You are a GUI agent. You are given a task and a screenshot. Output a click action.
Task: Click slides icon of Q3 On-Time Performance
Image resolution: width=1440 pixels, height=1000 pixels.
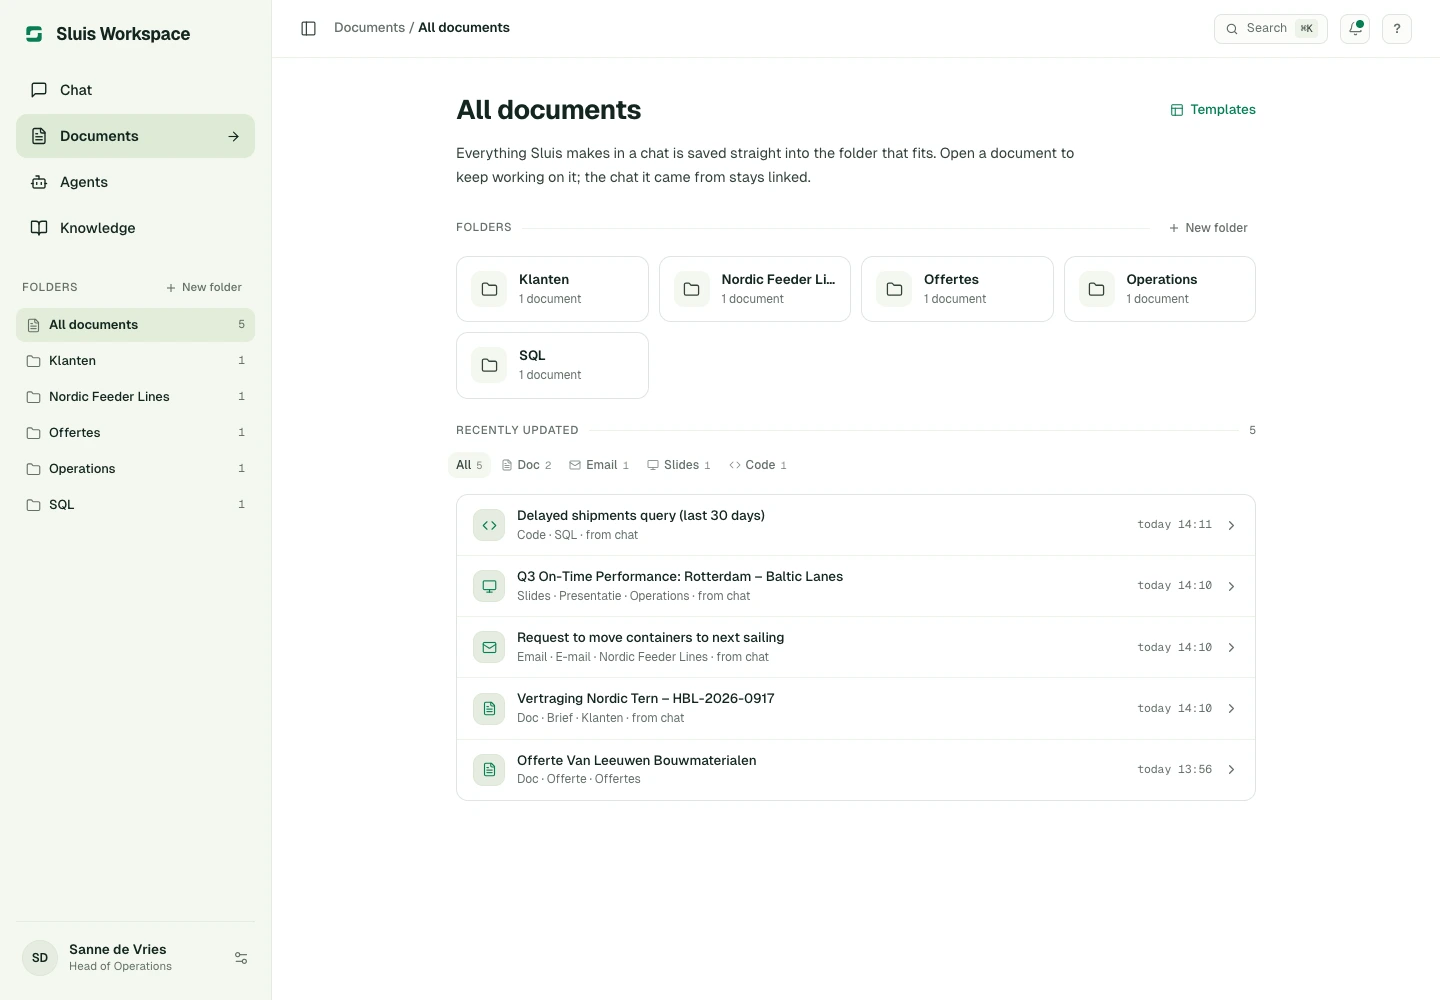coord(489,586)
